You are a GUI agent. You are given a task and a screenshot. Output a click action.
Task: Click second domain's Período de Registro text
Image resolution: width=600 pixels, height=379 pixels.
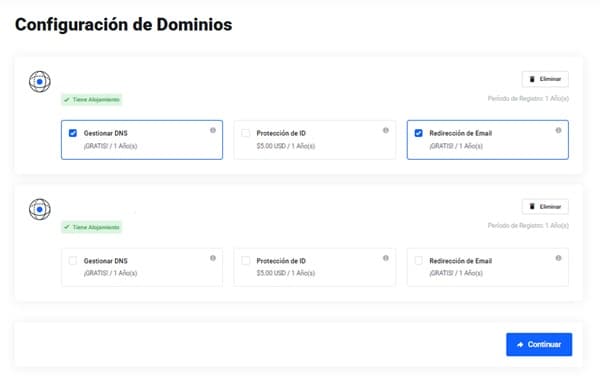pos(528,225)
